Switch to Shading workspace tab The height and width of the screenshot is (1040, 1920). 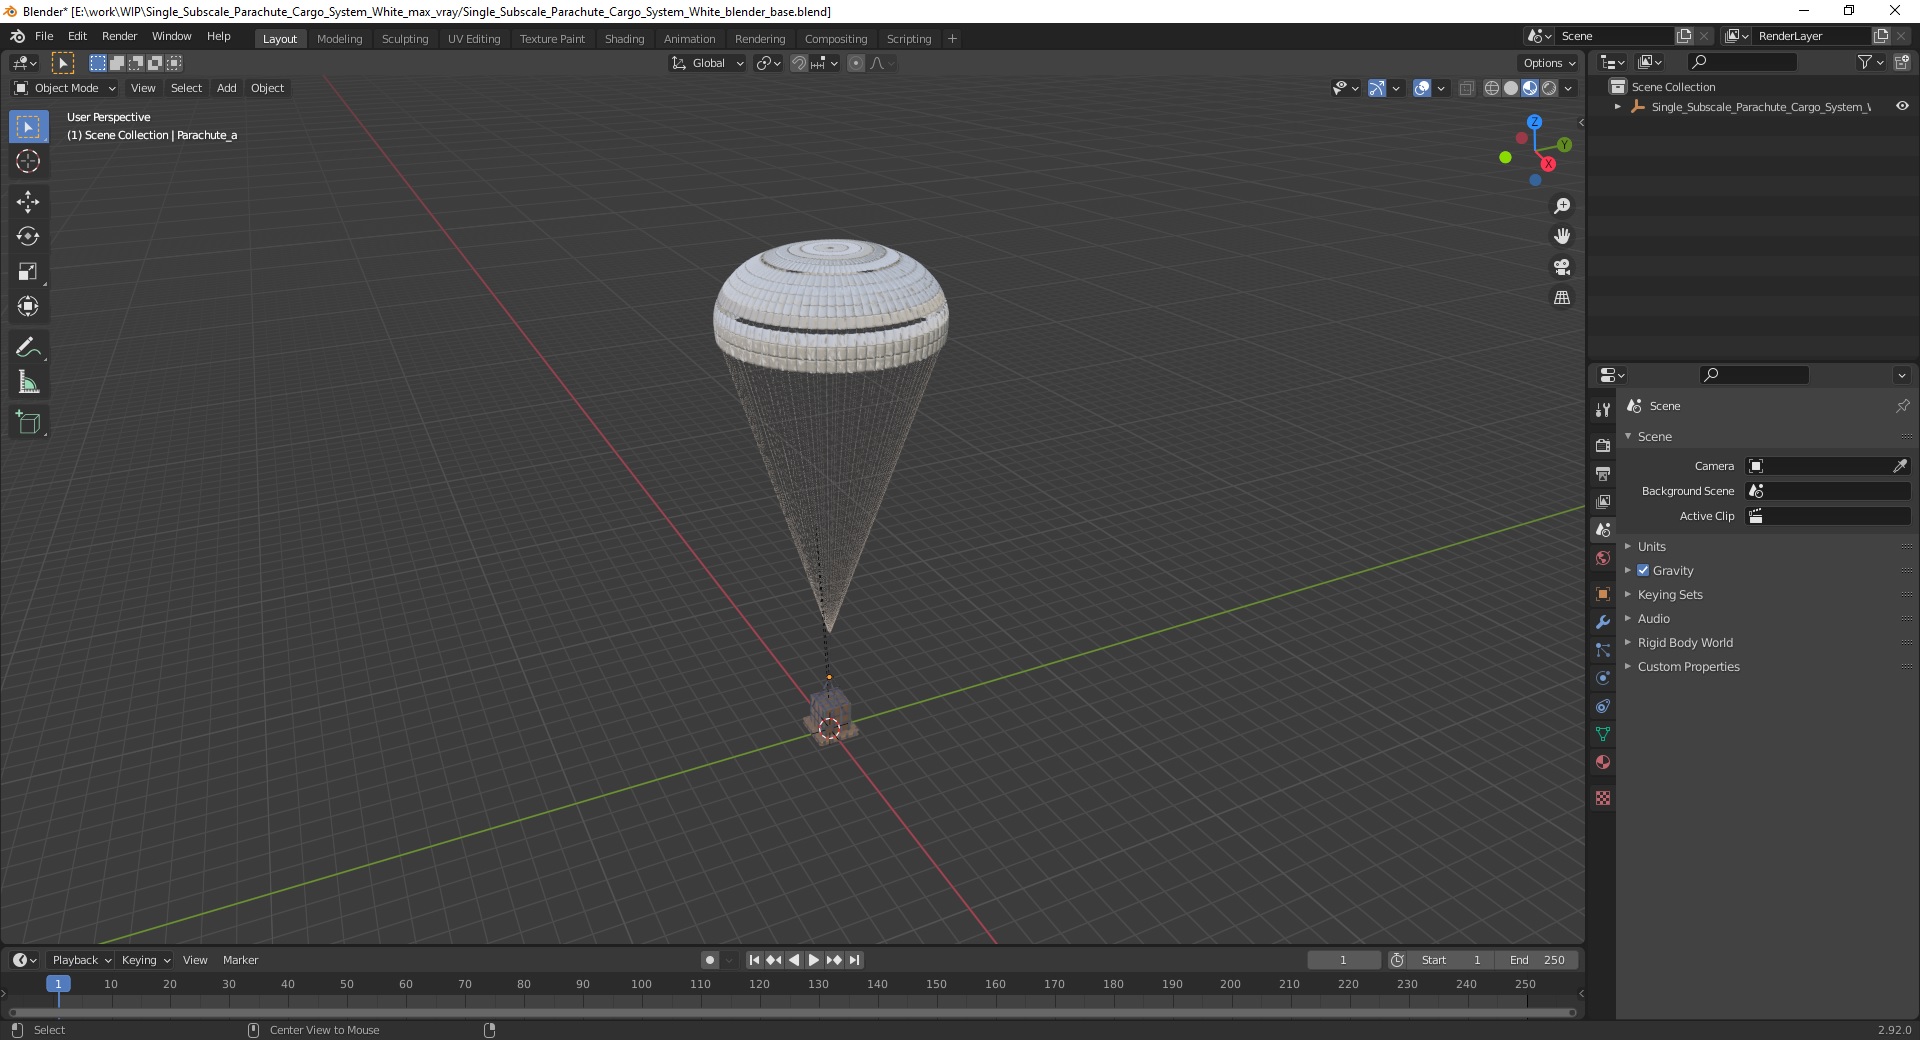pos(624,39)
